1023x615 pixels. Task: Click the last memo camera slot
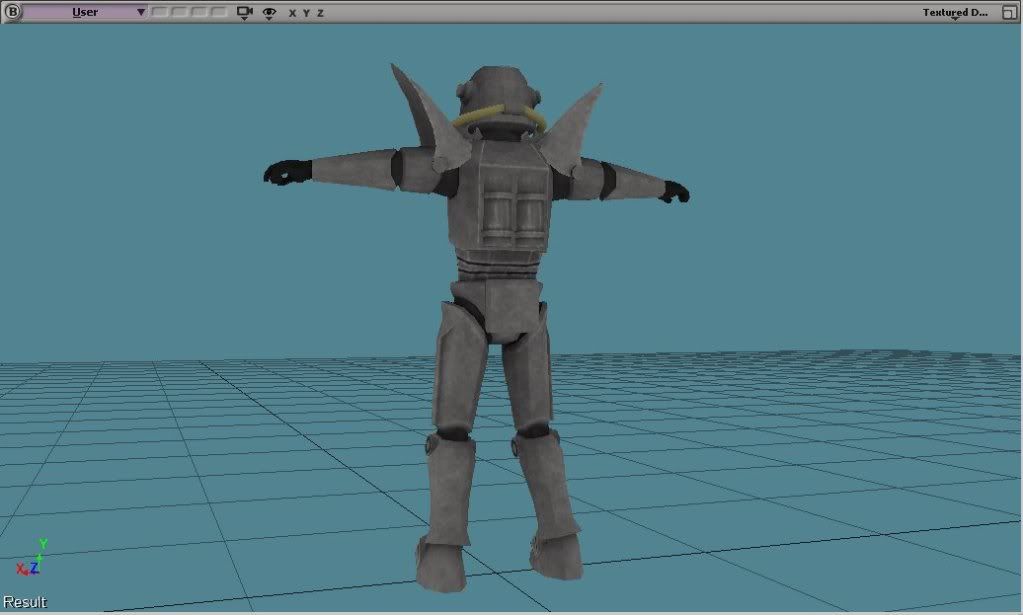pos(219,12)
